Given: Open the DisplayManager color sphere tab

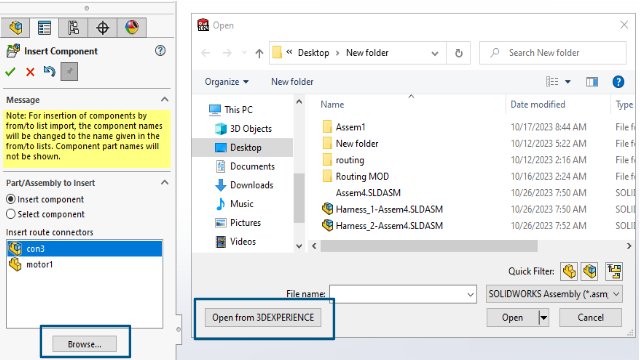Looking at the screenshot, I should (131, 28).
